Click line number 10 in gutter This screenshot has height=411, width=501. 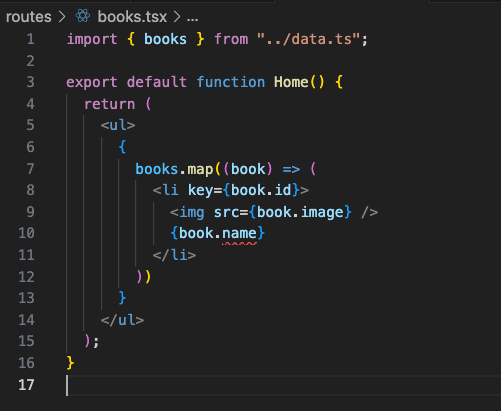pyautogui.click(x=26, y=233)
